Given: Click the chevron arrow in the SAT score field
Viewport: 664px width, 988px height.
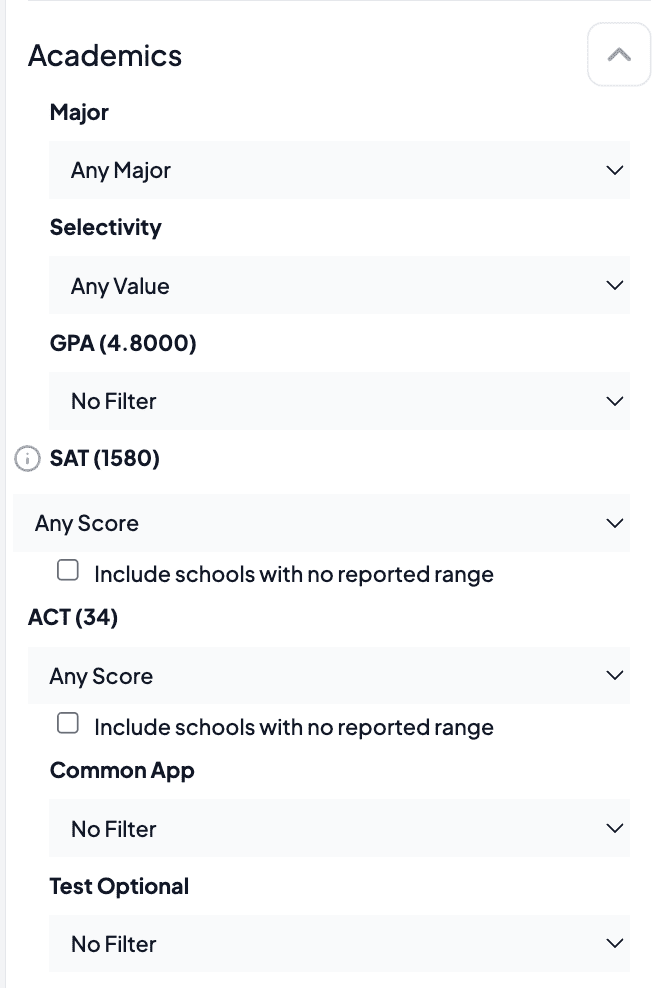Looking at the screenshot, I should coord(614,523).
